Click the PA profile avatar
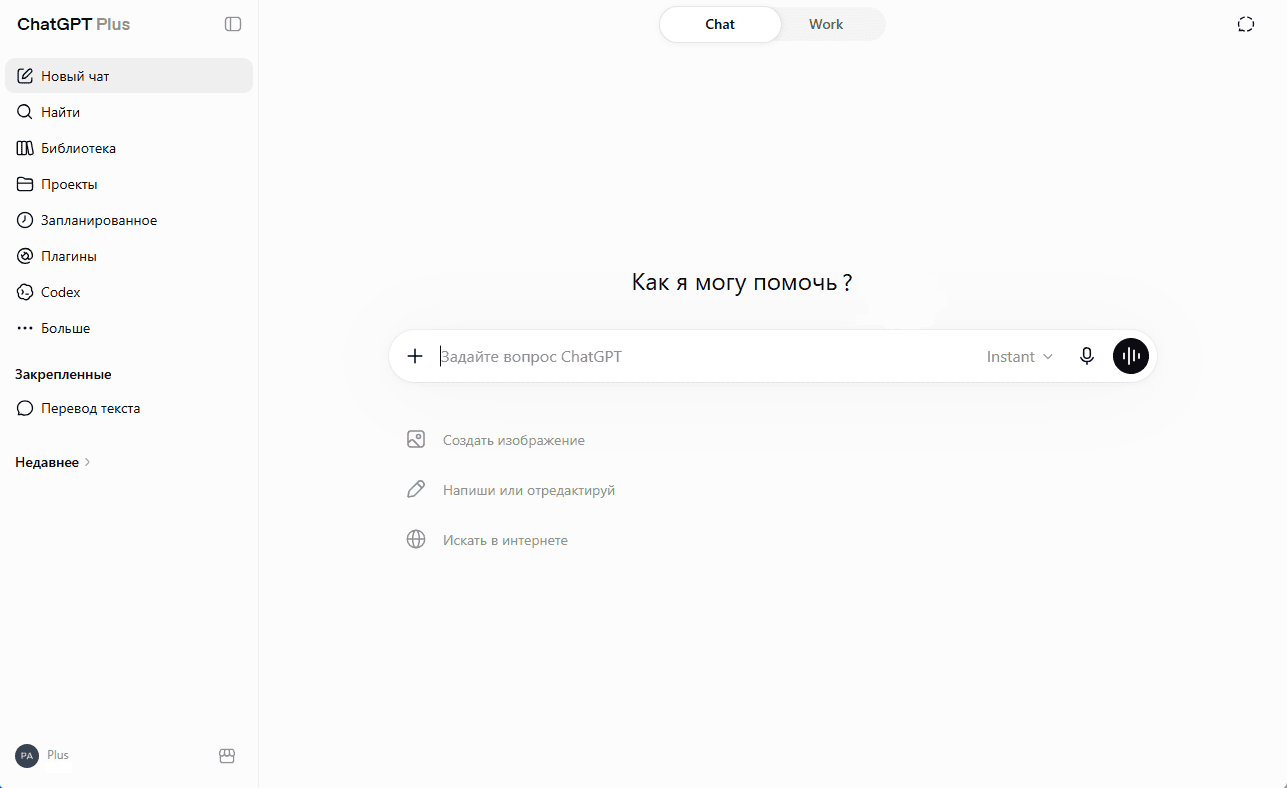The width and height of the screenshot is (1287, 788). click(x=27, y=756)
